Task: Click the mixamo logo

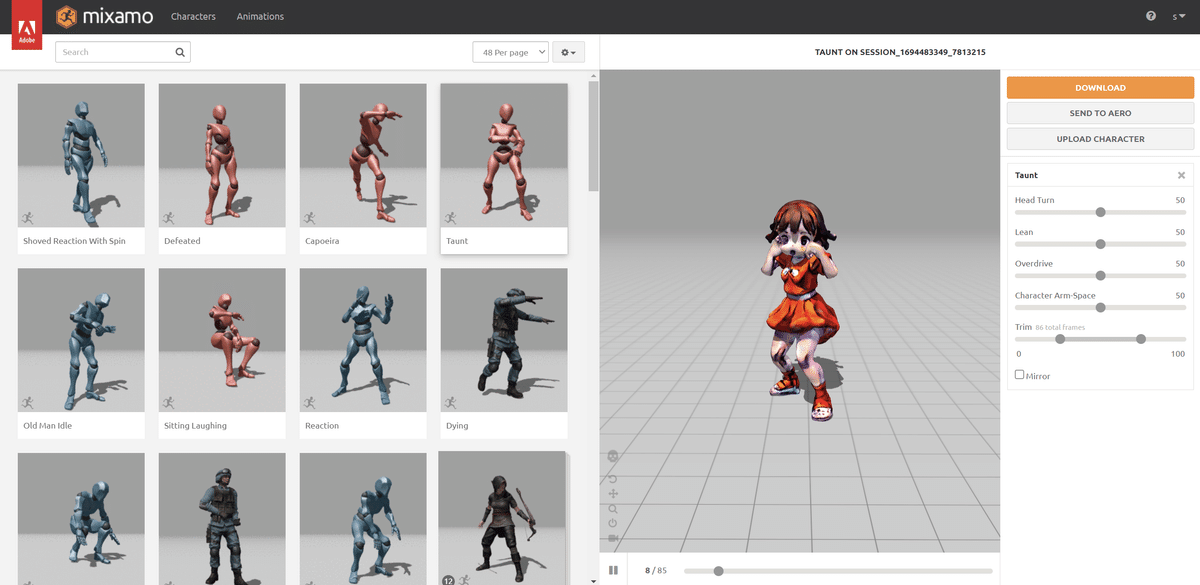Action: point(104,16)
